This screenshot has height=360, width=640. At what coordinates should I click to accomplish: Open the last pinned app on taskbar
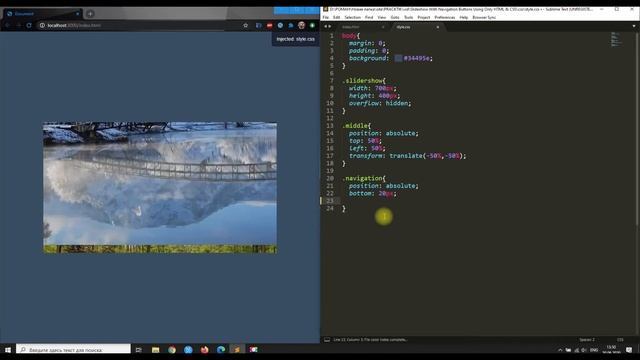pyautogui.click(x=253, y=350)
